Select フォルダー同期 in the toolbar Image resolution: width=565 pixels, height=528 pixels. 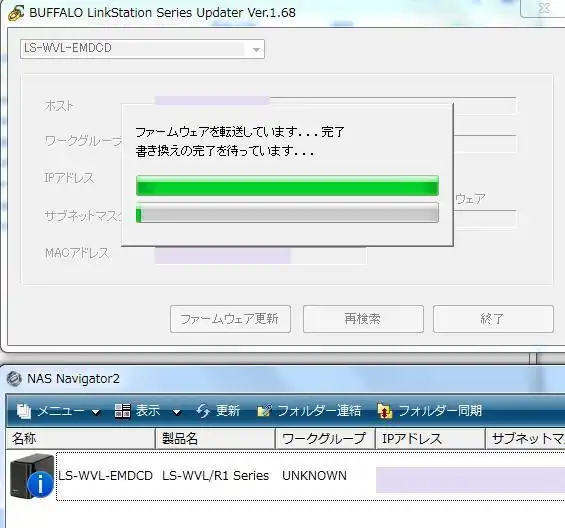click(440, 411)
